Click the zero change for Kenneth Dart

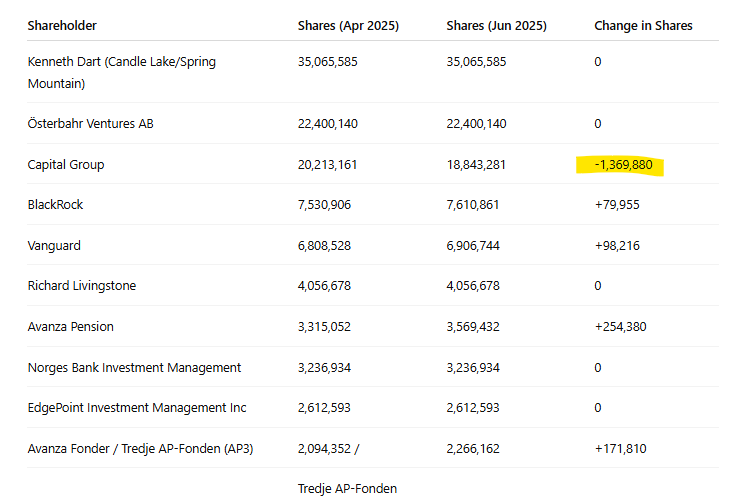click(598, 62)
